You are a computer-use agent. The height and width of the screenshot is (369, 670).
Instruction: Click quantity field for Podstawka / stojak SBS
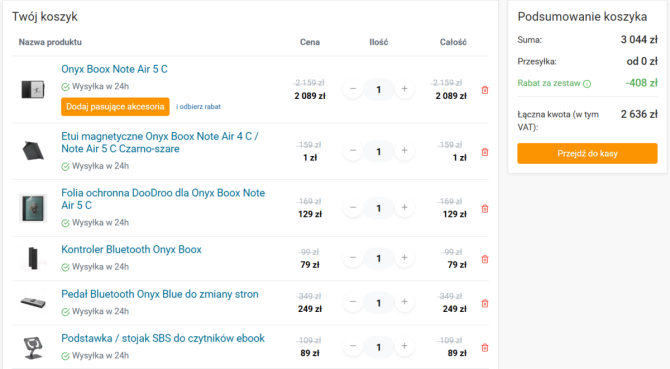click(x=379, y=347)
